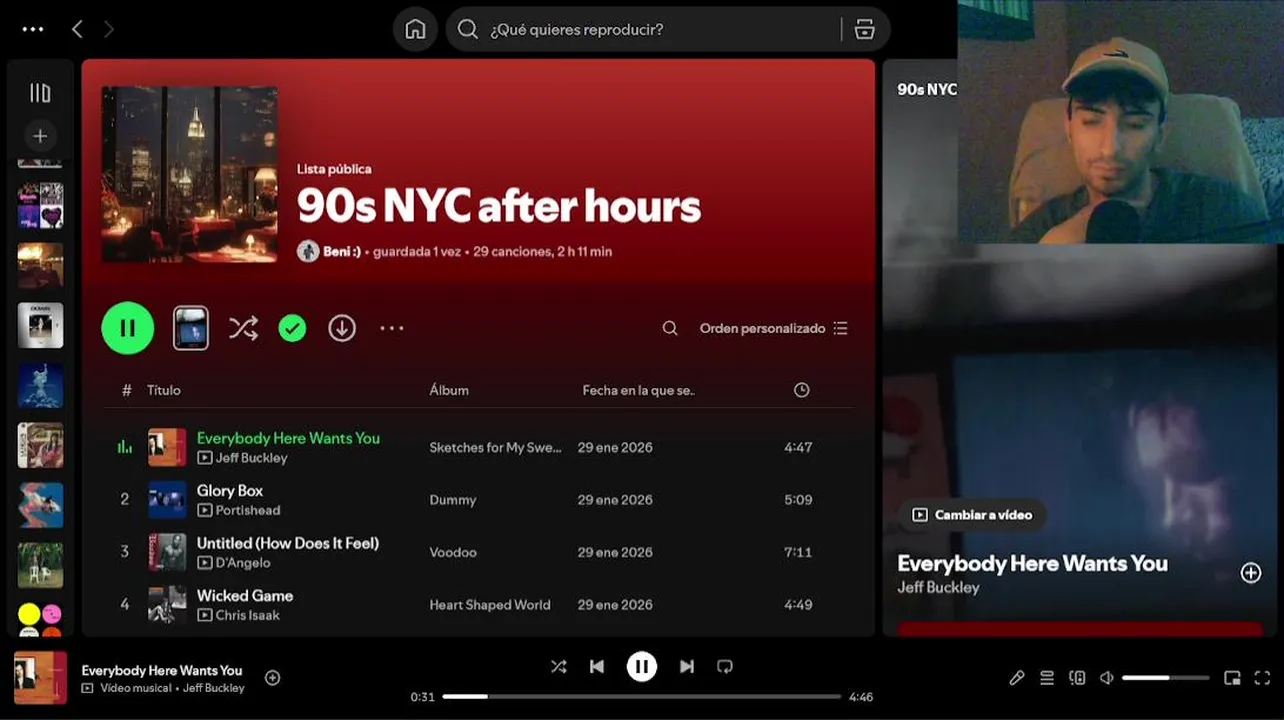Expand Your Library sidebar icon
Screen dimensions: 1284x720
click(x=40, y=93)
